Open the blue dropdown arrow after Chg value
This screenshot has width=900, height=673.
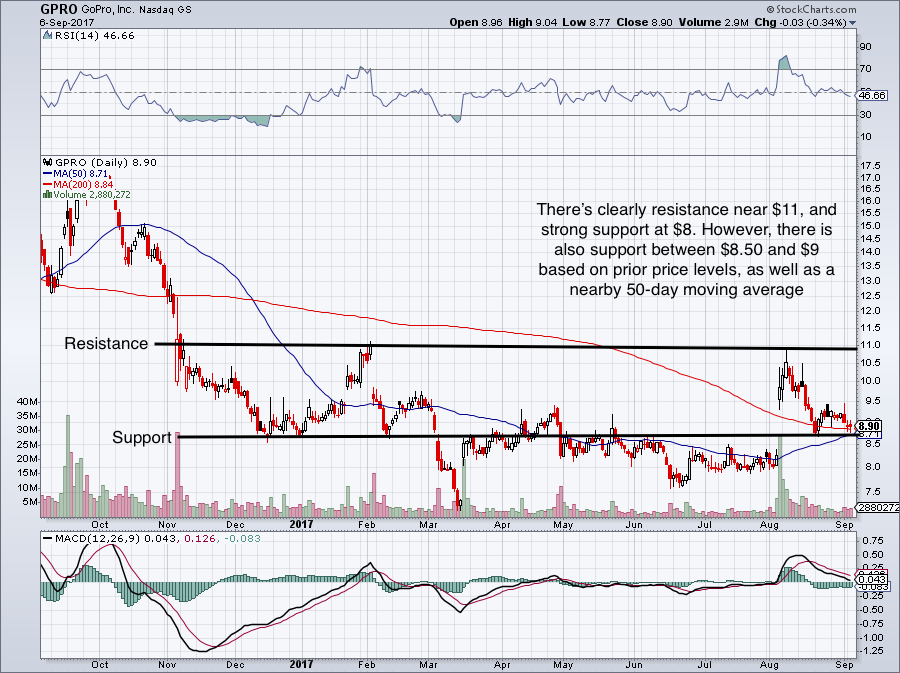coord(852,23)
